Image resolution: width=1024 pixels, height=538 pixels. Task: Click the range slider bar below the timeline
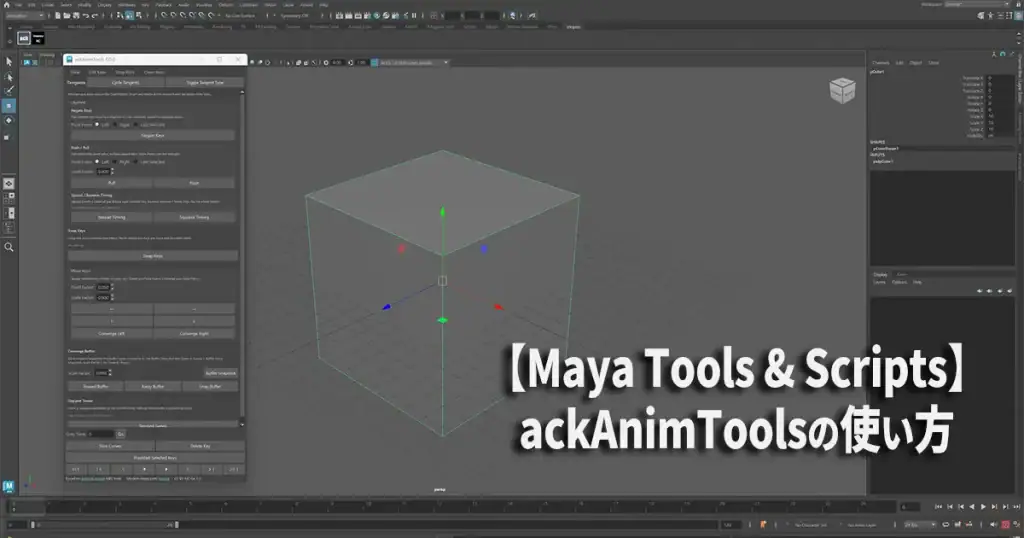point(104,524)
